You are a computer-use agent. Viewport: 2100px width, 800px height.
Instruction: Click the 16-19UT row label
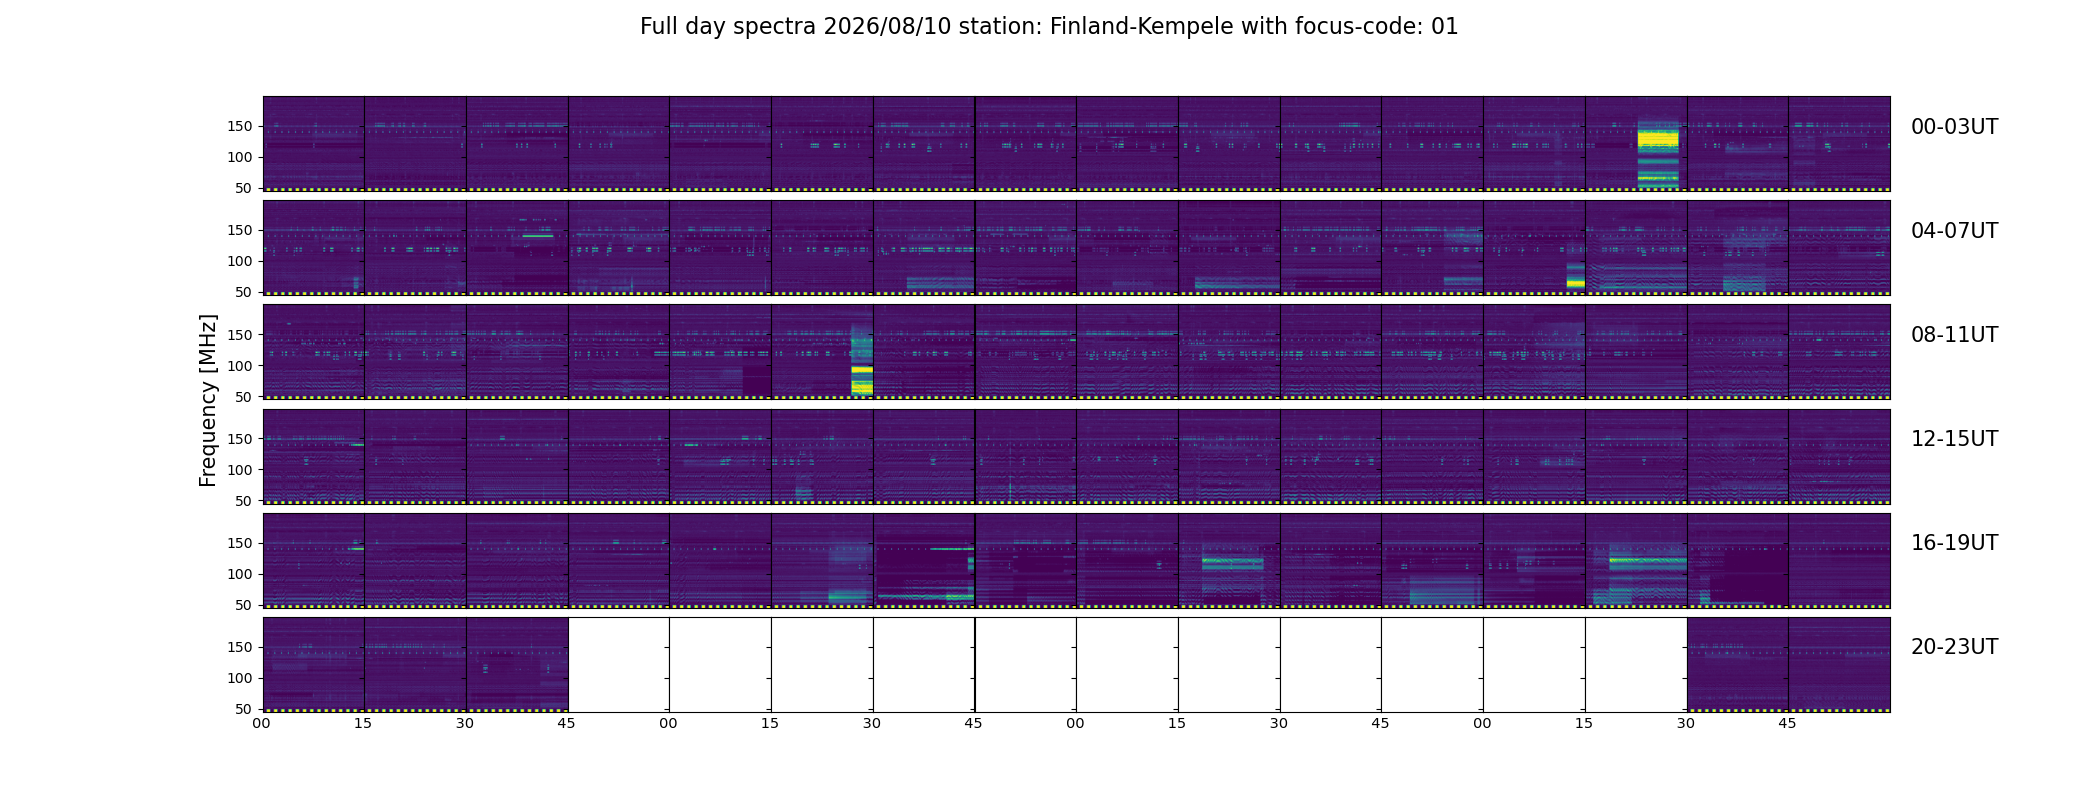coord(1954,543)
